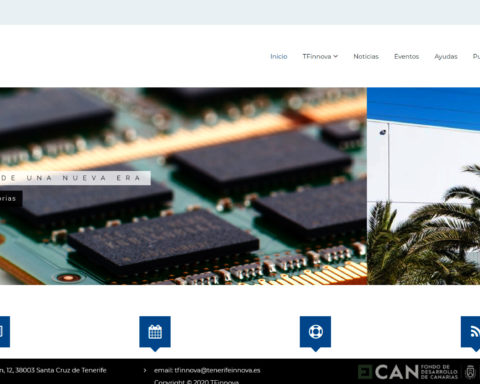Expand the TFinnova dropdown chevron

click(x=335, y=56)
